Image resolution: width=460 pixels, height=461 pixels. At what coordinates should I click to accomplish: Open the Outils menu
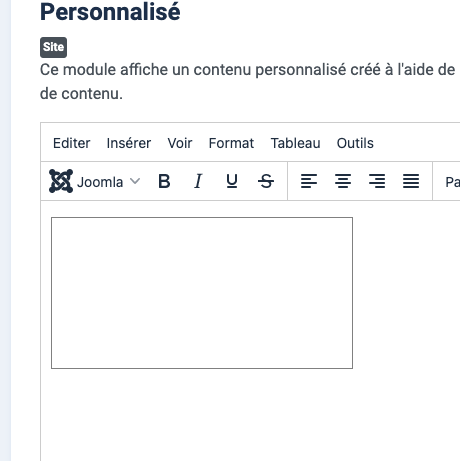click(x=355, y=143)
